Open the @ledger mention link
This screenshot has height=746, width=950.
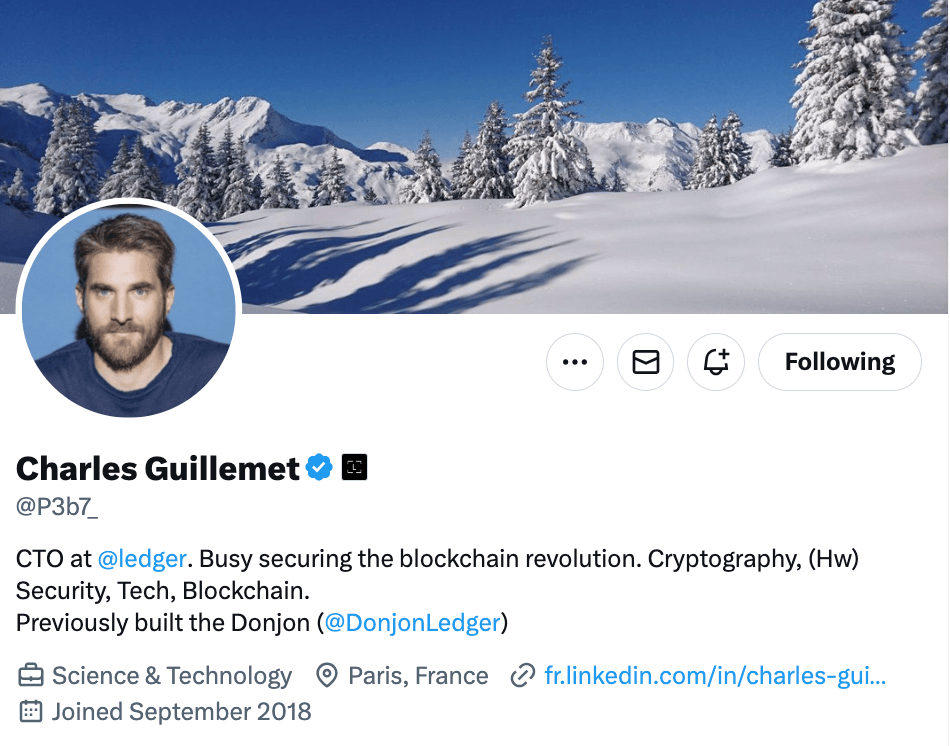point(142,559)
